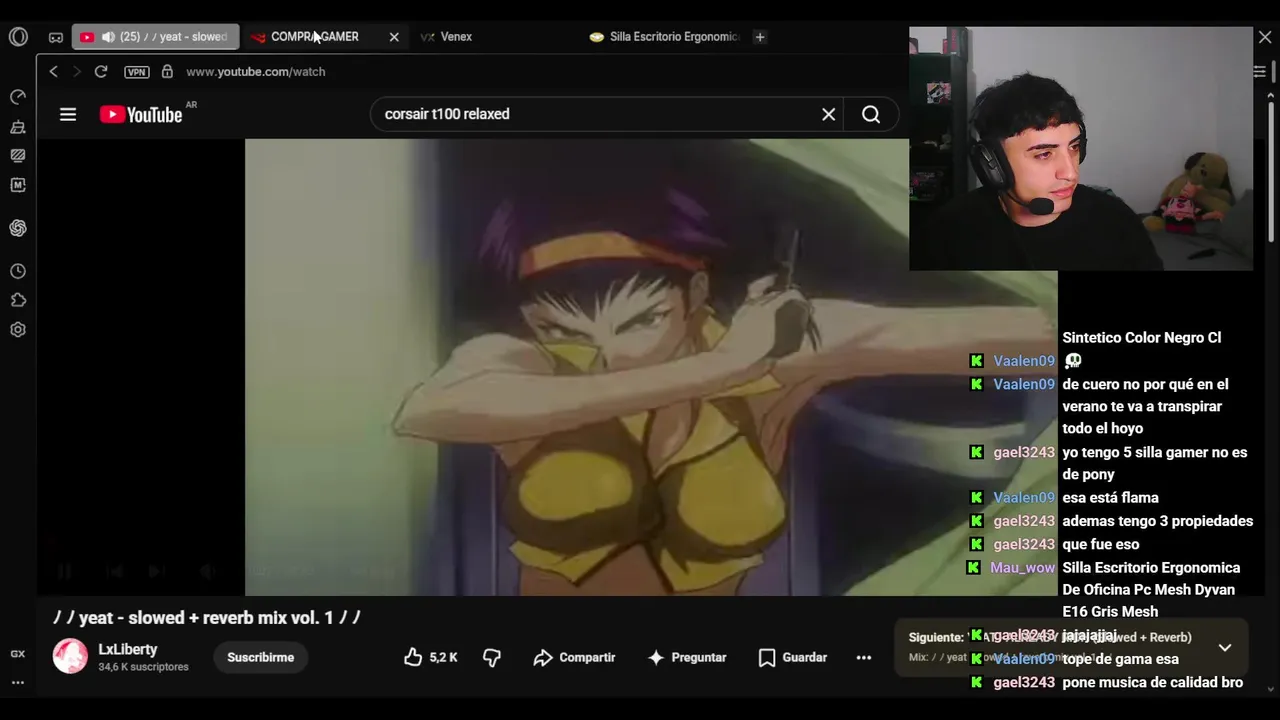1280x720 pixels.
Task: Click the Suscribirme button
Action: (260, 657)
